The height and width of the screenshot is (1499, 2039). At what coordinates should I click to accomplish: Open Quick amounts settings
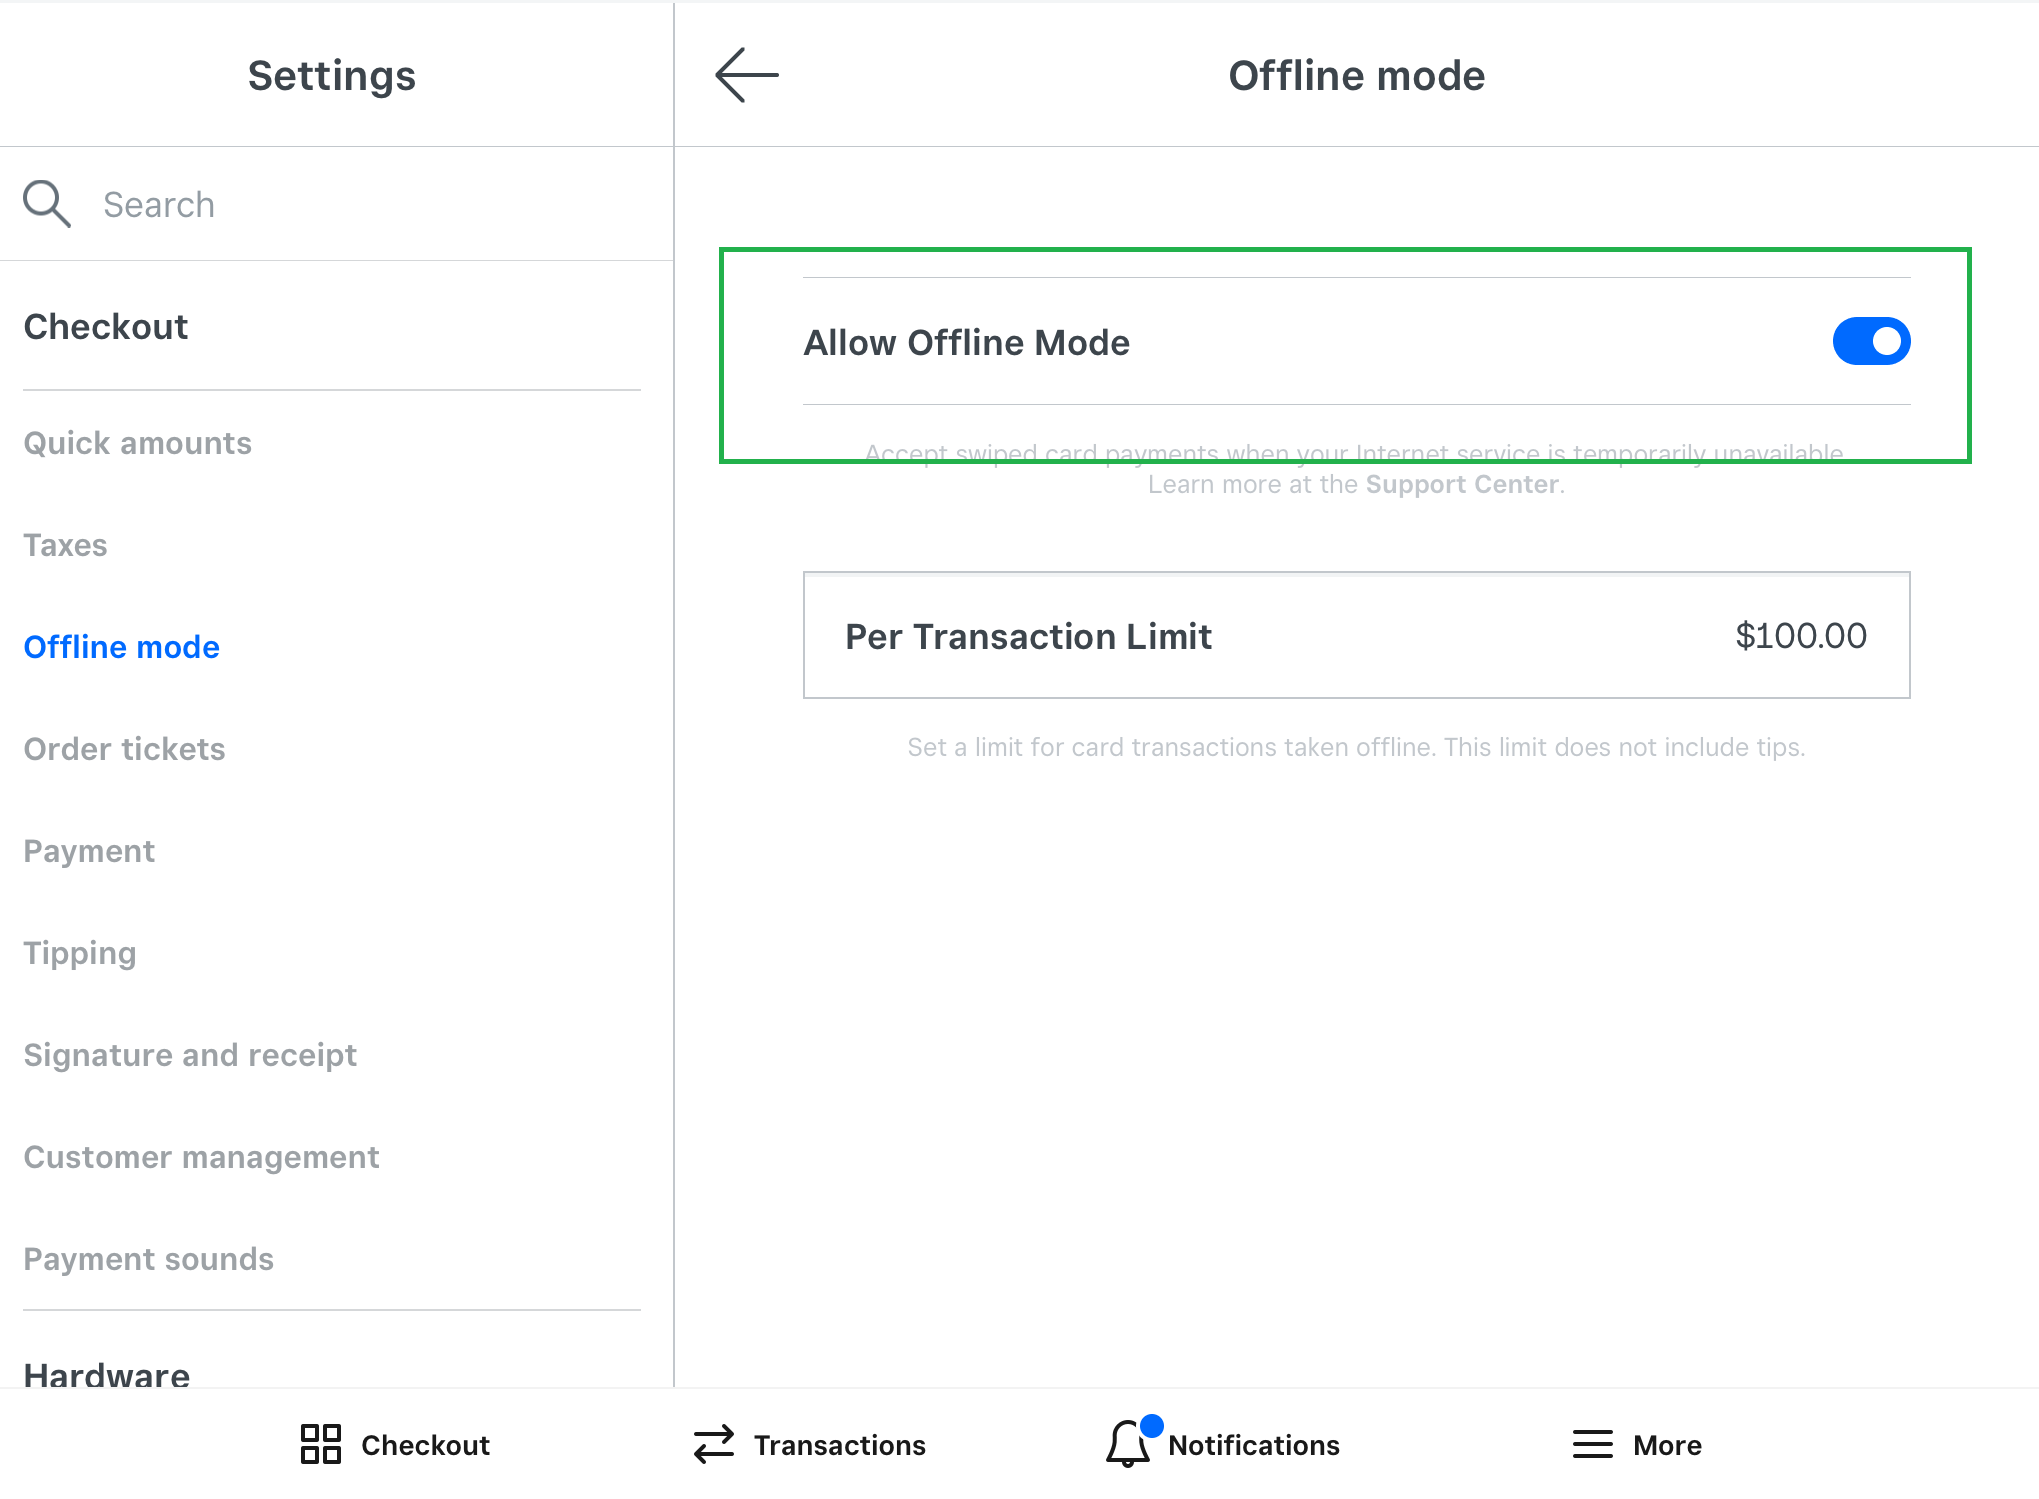[x=138, y=443]
